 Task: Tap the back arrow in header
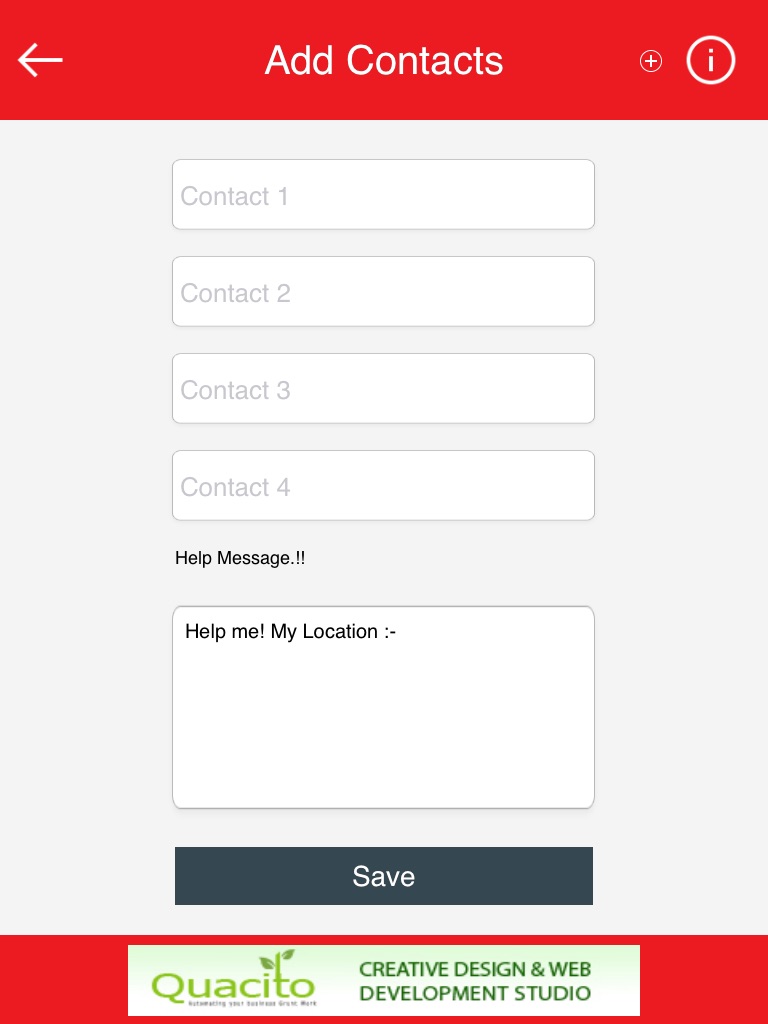click(40, 60)
